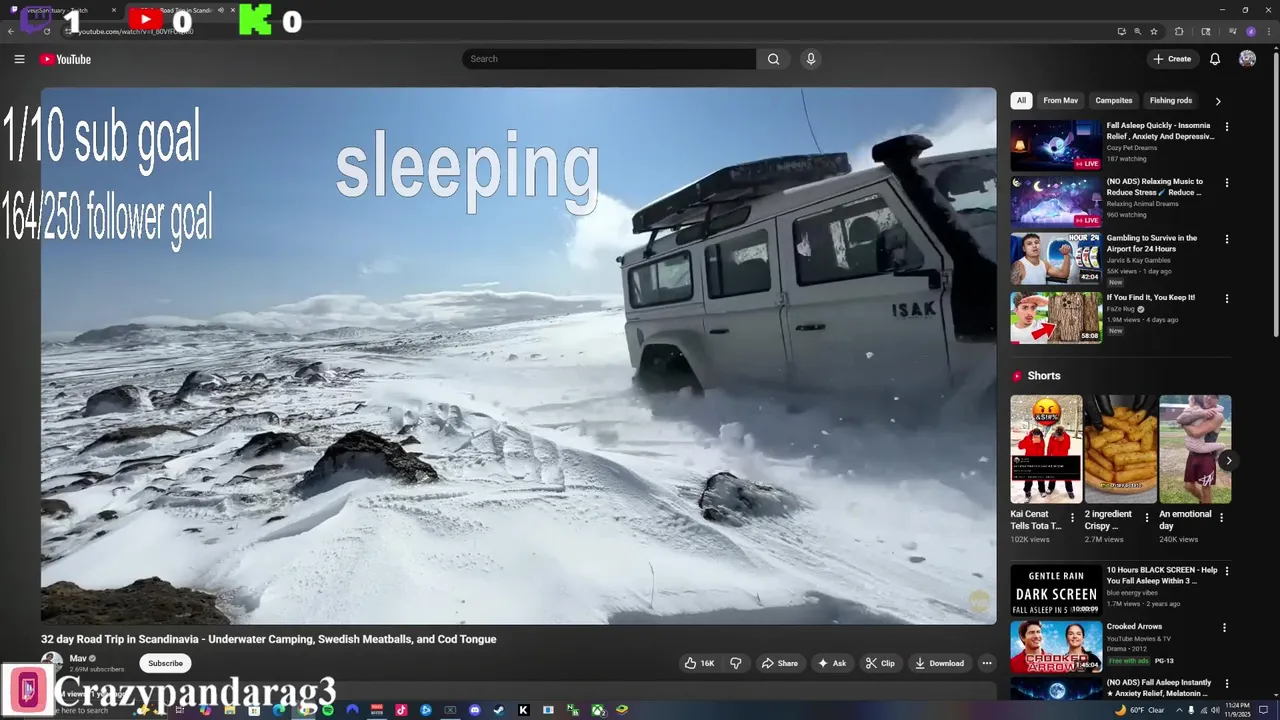The width and height of the screenshot is (1280, 720).
Task: Open the Create menu button
Action: coord(1172,59)
